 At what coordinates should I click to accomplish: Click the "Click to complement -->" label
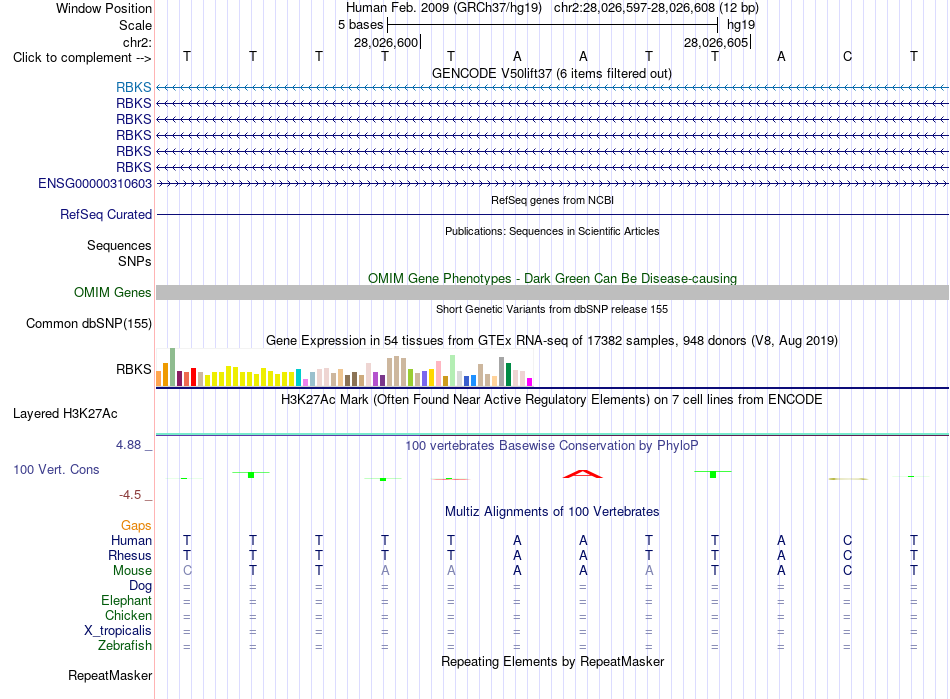point(82,58)
